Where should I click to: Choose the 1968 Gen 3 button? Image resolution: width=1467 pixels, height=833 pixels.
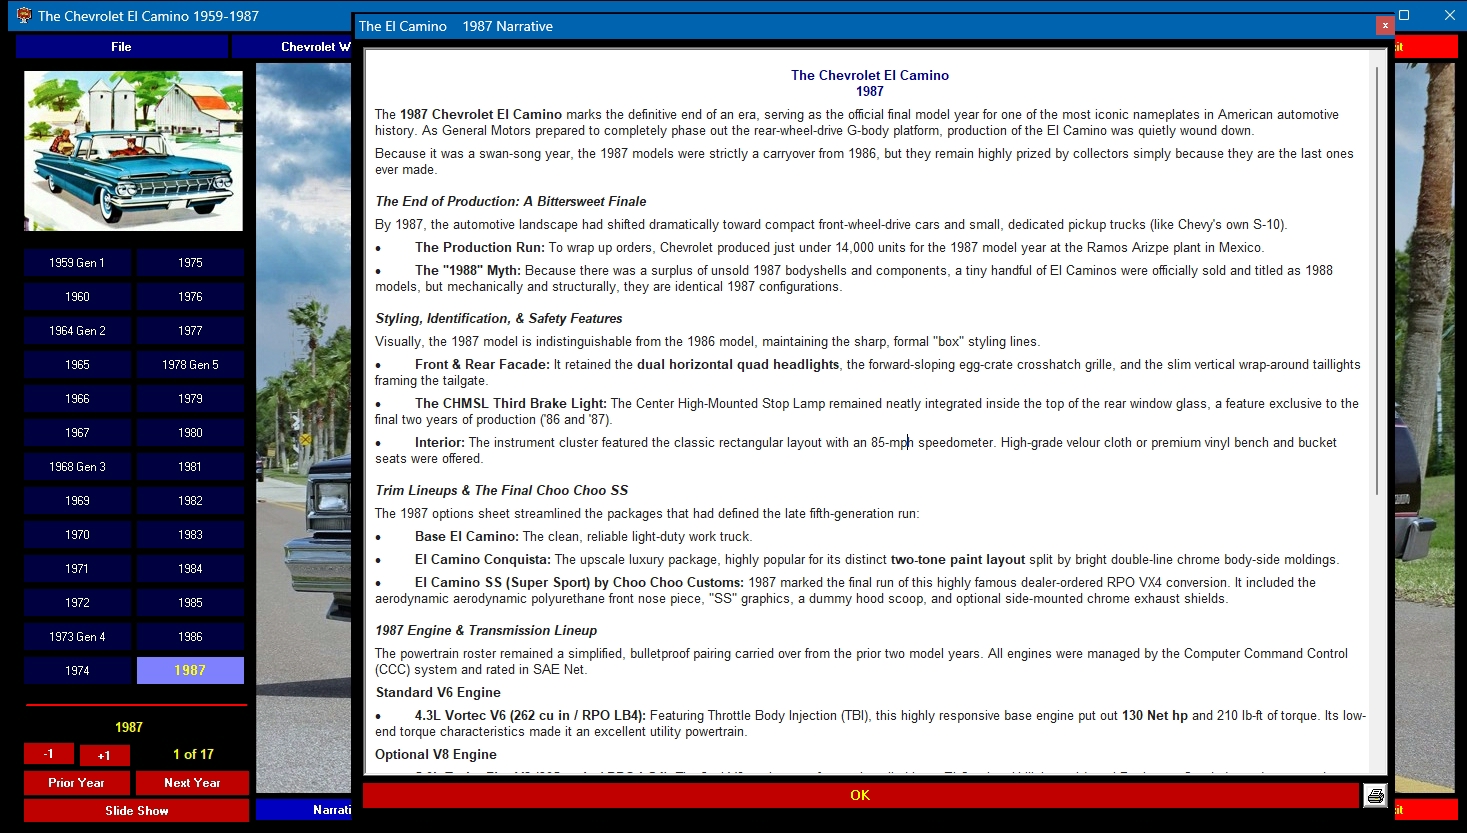point(77,467)
